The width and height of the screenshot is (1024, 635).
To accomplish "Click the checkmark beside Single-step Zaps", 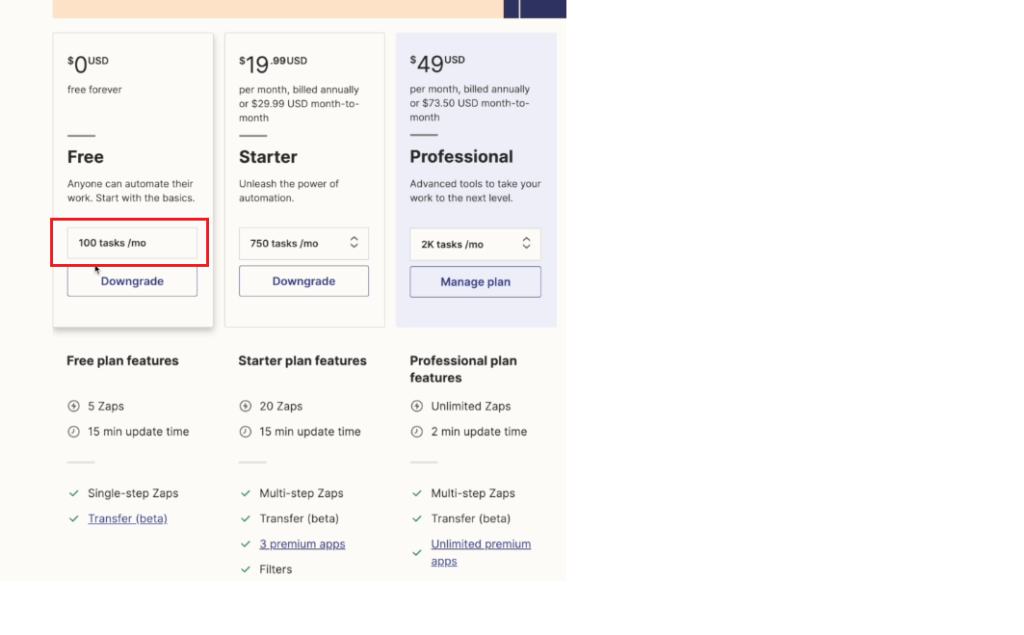I will 74,493.
